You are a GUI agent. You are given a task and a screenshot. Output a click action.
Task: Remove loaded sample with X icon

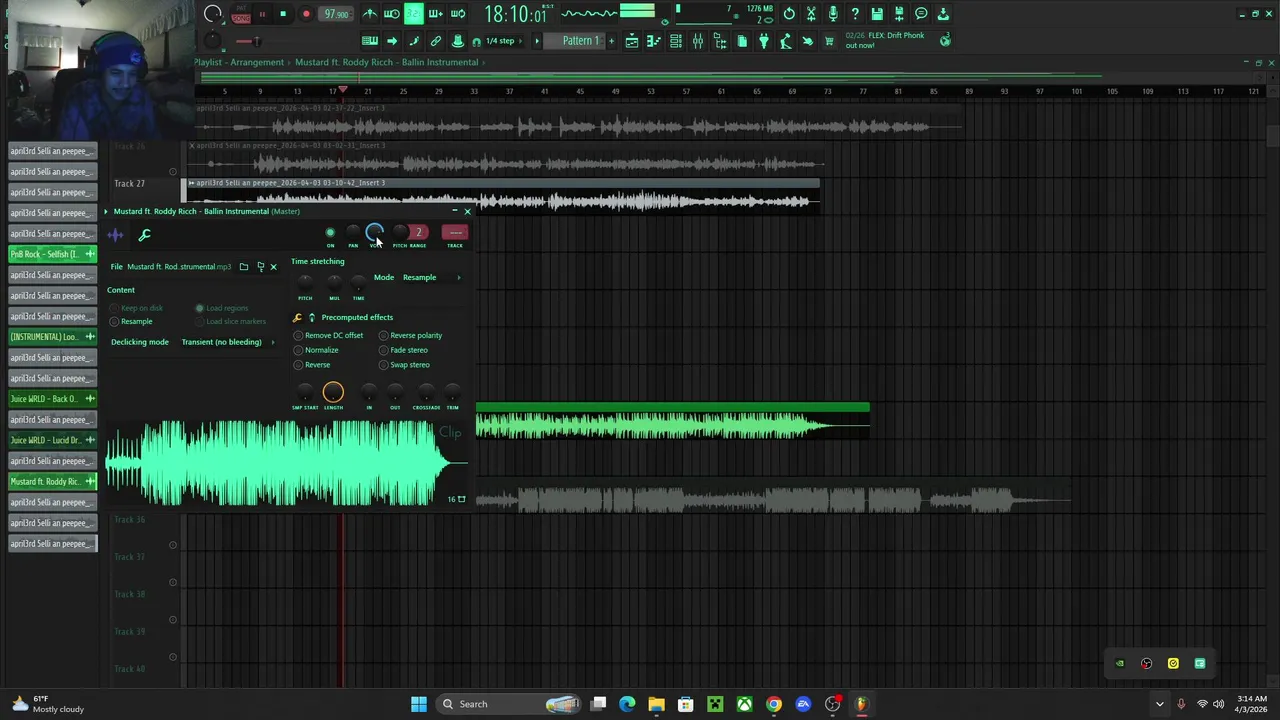coord(273,267)
